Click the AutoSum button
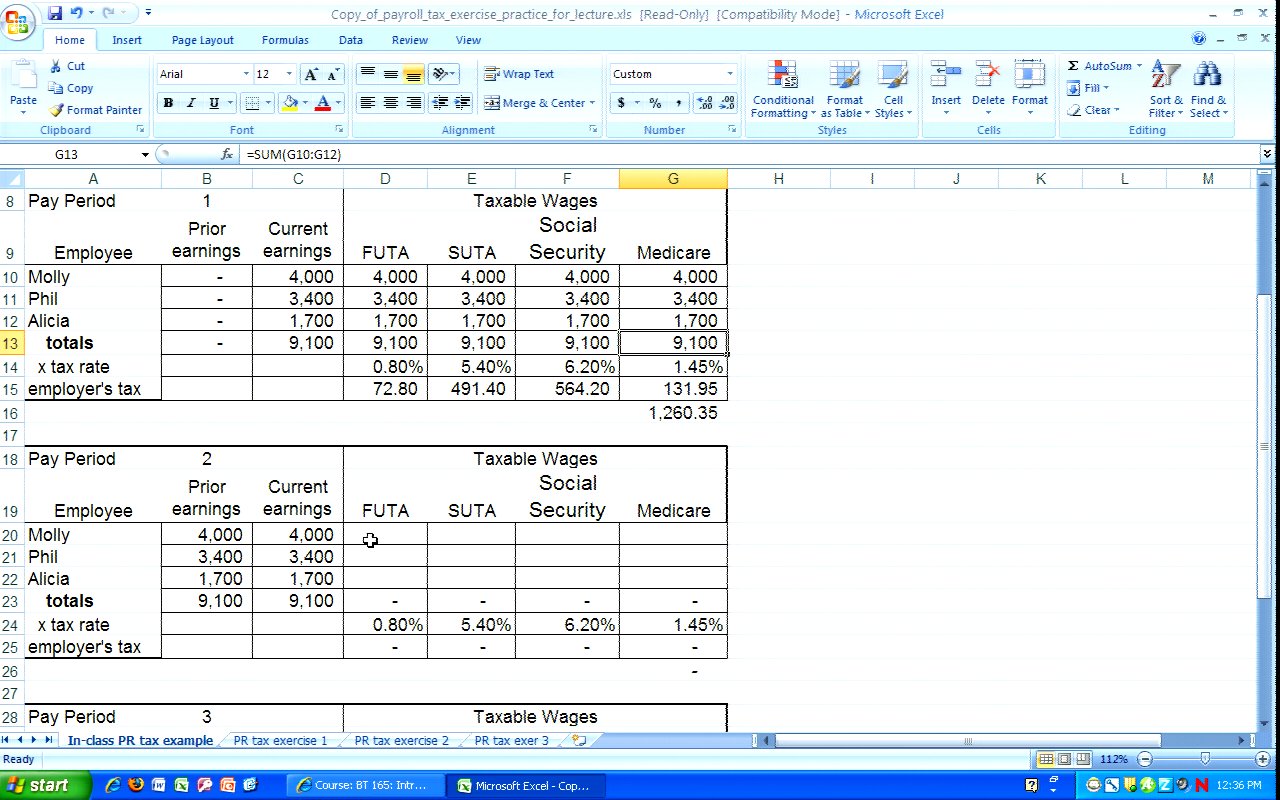1280x800 pixels. pos(1099,66)
